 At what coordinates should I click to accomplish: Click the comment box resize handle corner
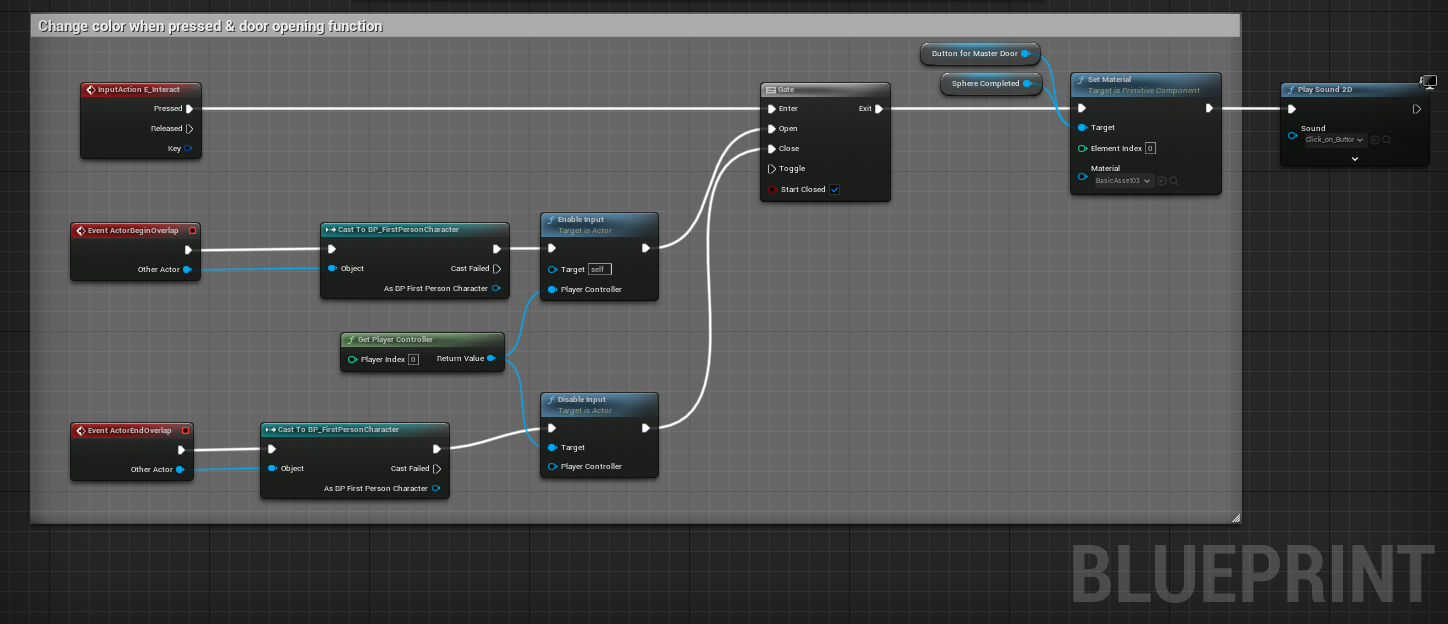[x=1236, y=518]
